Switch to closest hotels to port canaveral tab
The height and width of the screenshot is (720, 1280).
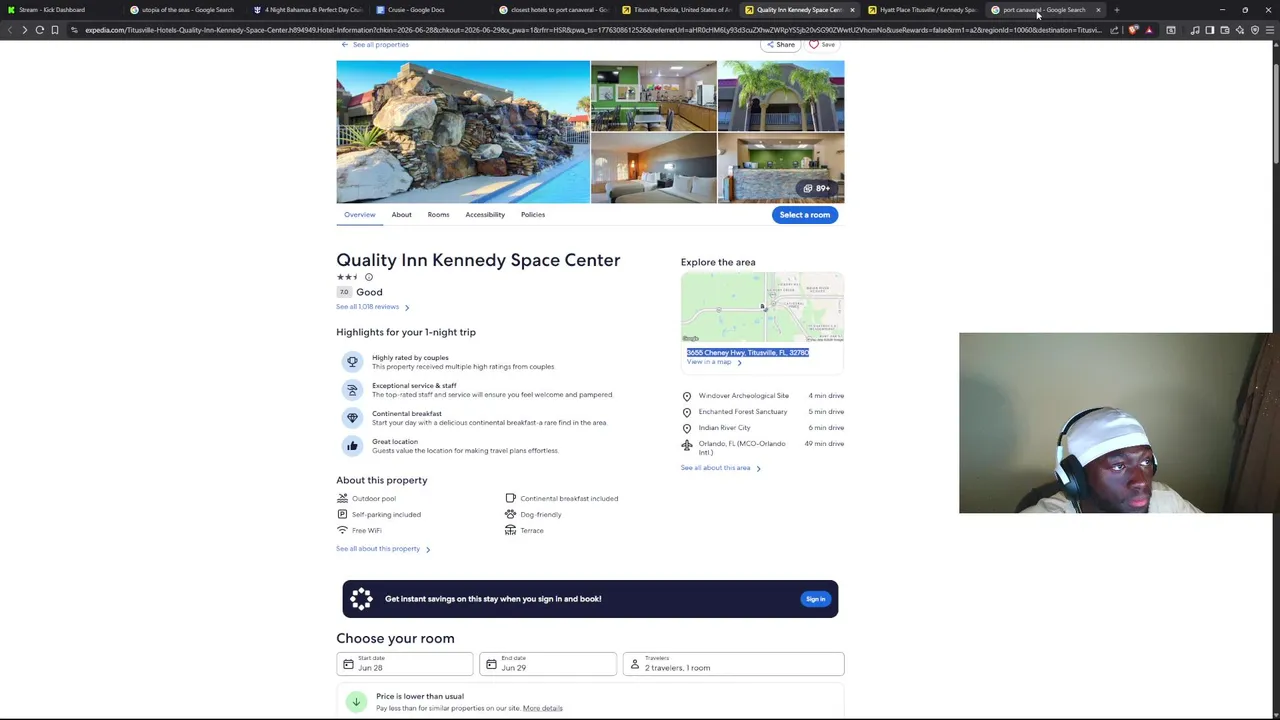pyautogui.click(x=552, y=10)
